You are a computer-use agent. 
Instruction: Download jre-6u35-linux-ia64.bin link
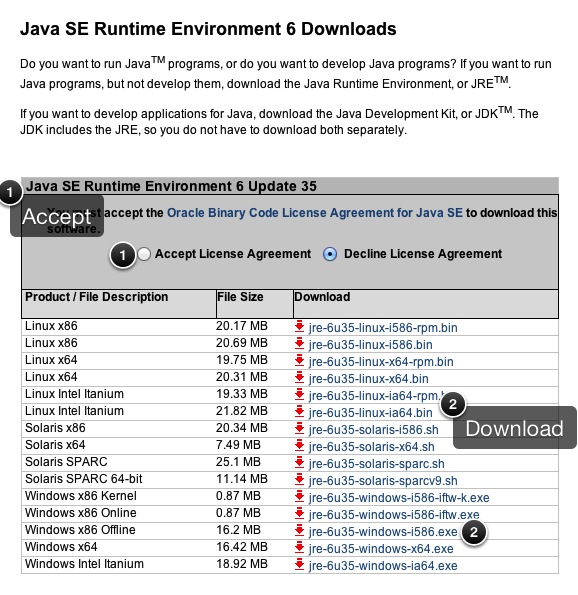(370, 412)
